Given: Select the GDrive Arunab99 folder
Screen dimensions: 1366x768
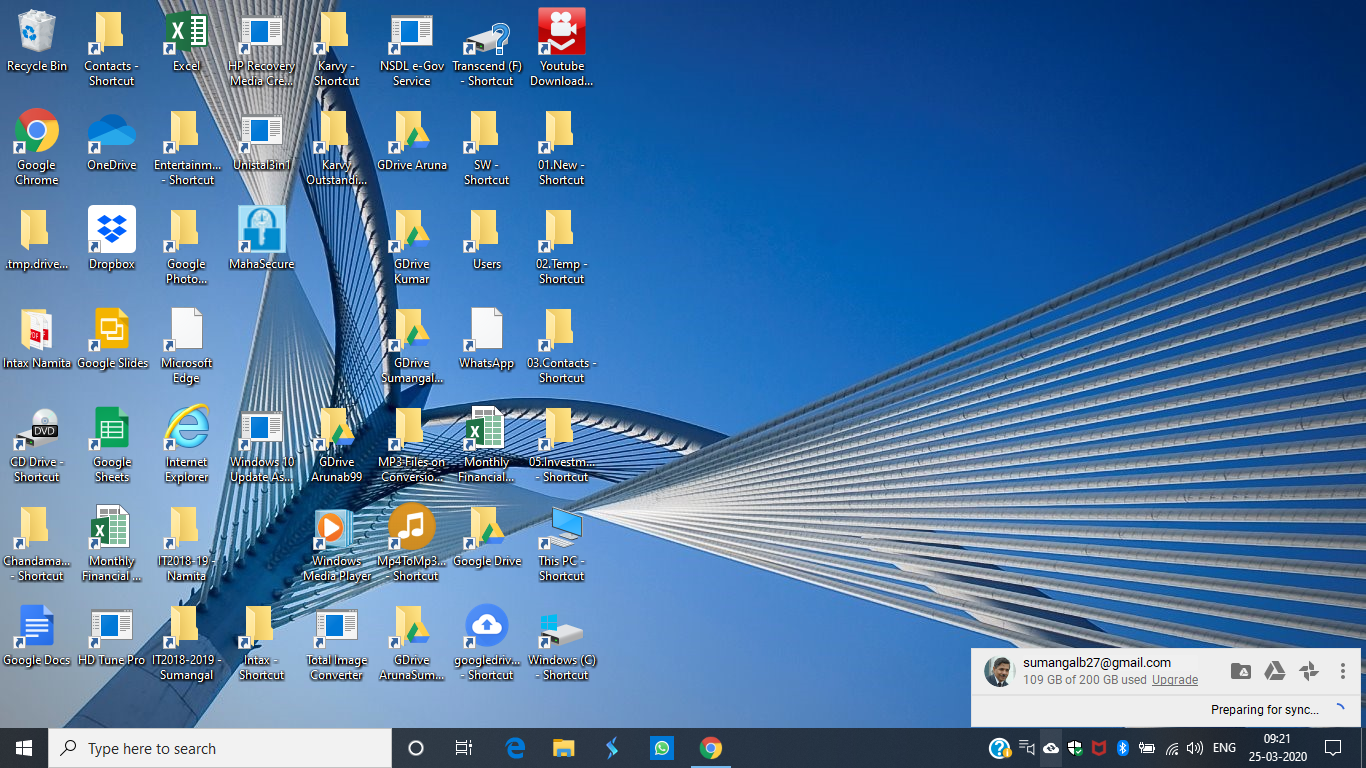Looking at the screenshot, I should [337, 444].
